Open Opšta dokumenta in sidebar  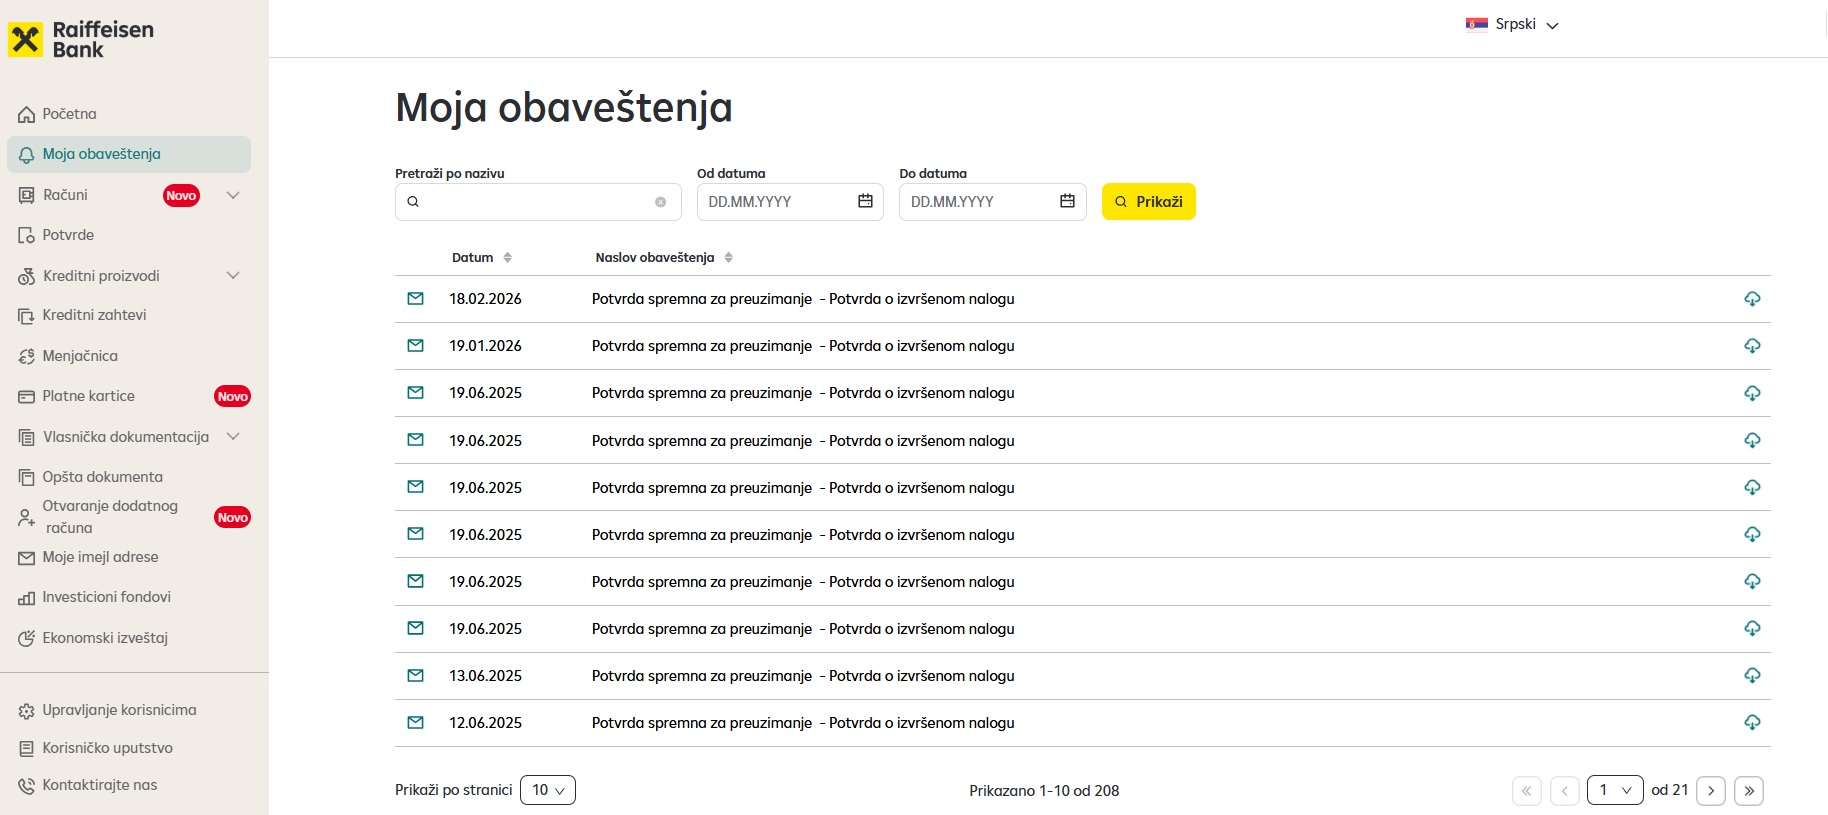tap(90, 477)
